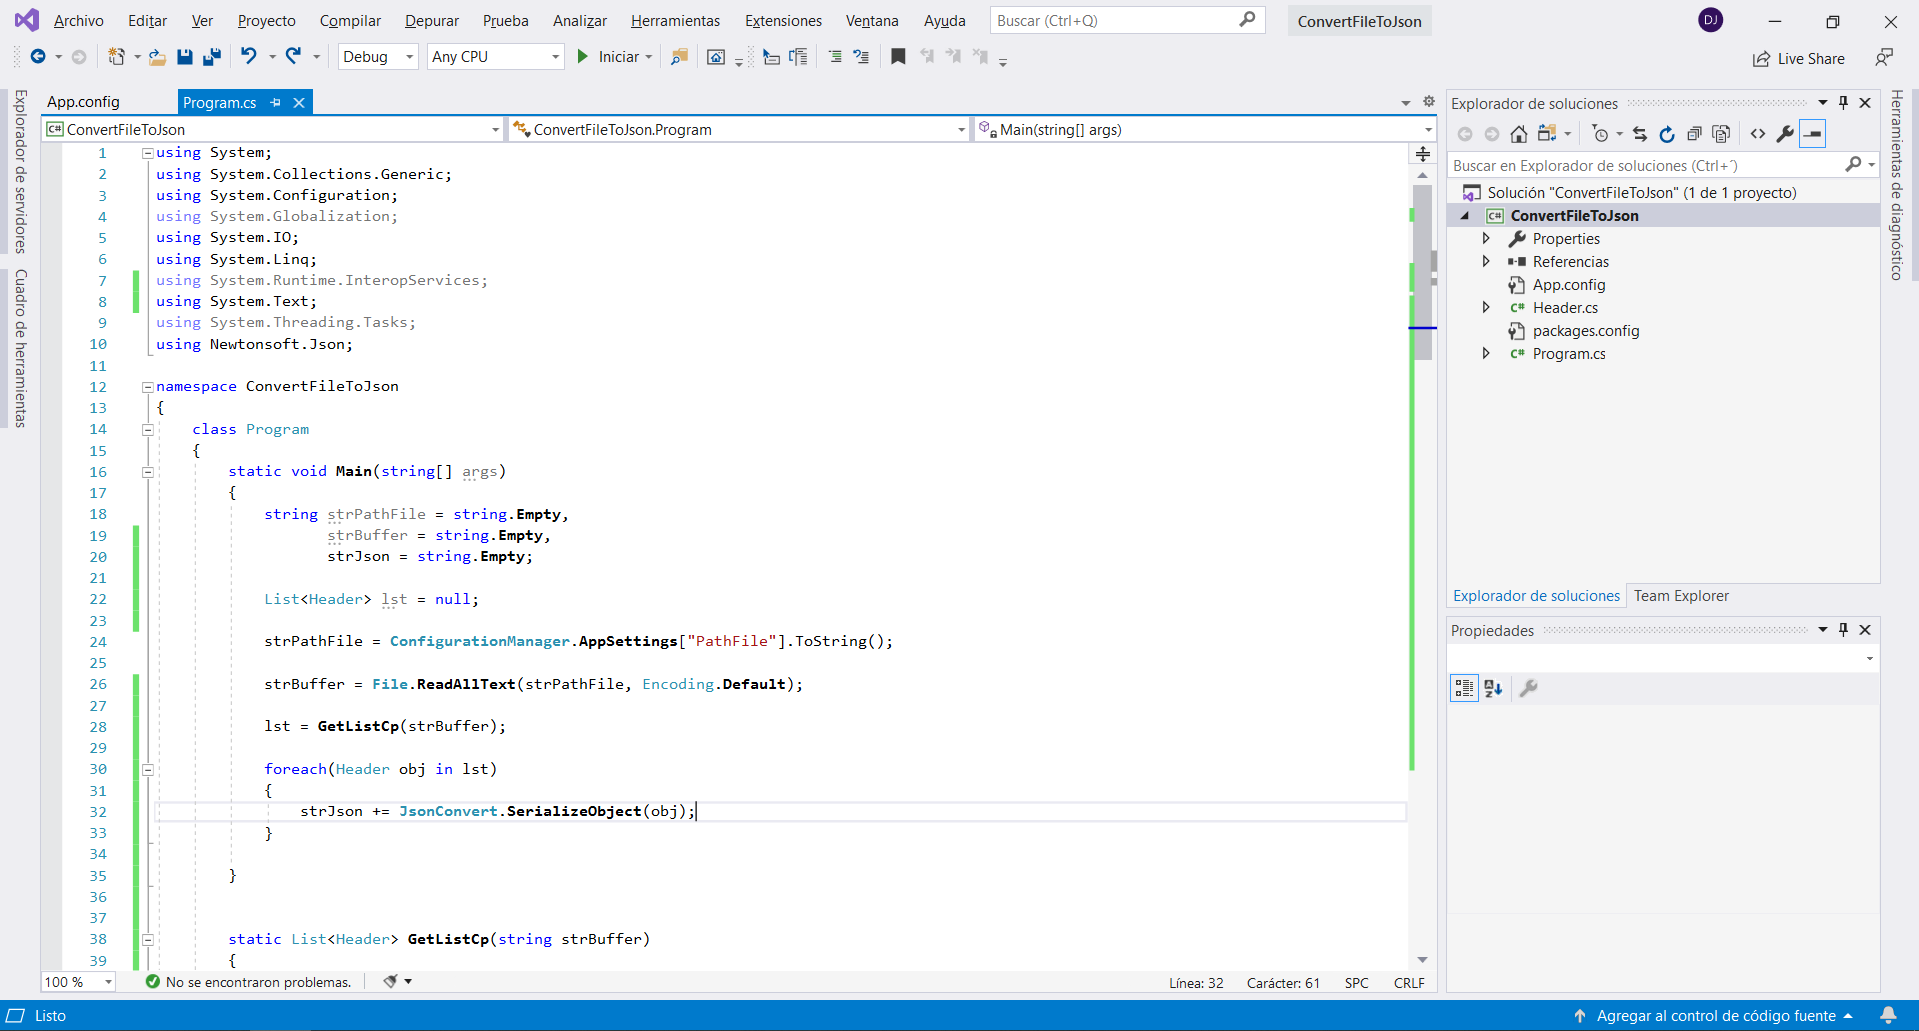
Task: Expand the Referencias tree node
Action: [1486, 262]
